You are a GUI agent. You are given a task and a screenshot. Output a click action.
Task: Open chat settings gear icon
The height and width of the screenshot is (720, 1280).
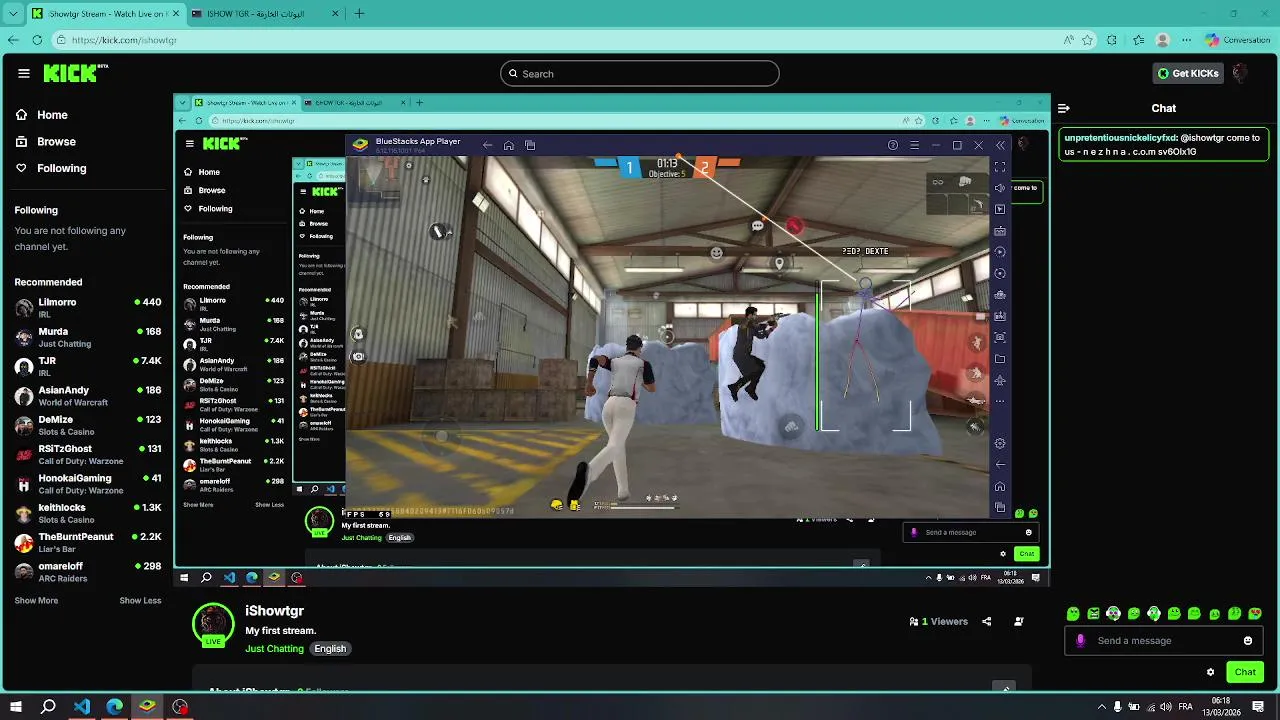tap(1210, 672)
